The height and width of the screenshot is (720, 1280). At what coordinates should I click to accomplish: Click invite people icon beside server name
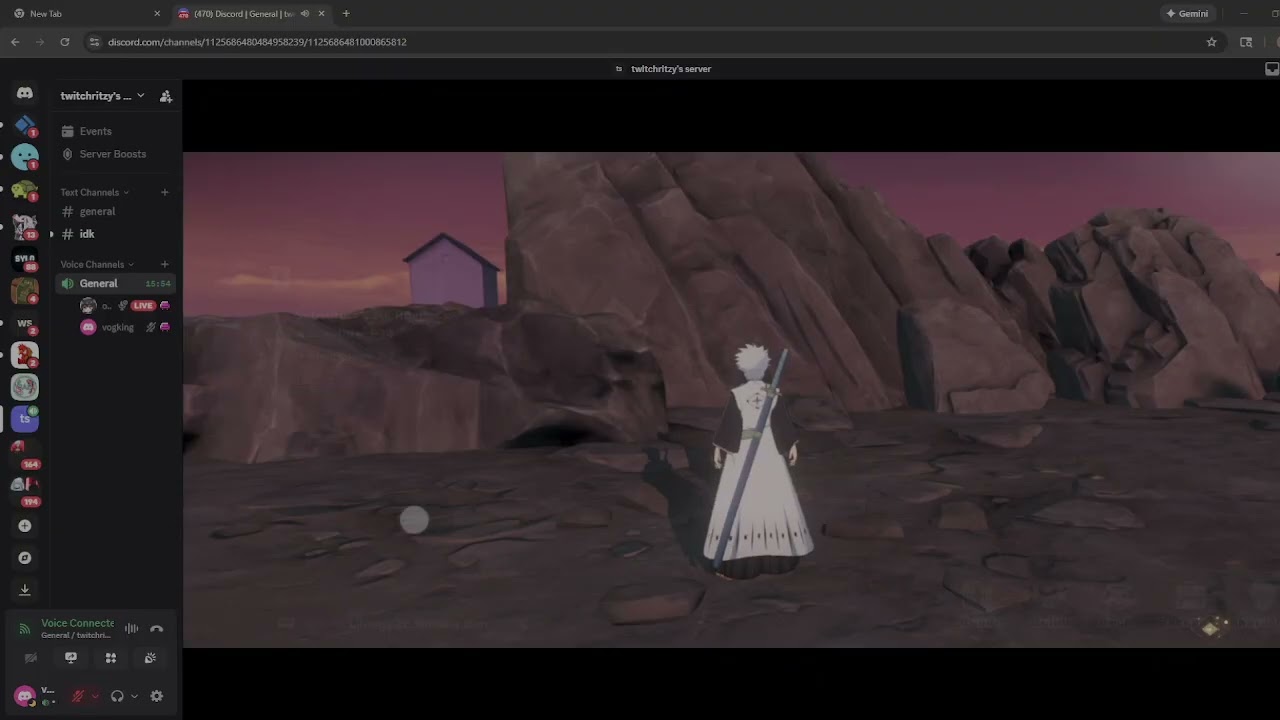(166, 96)
